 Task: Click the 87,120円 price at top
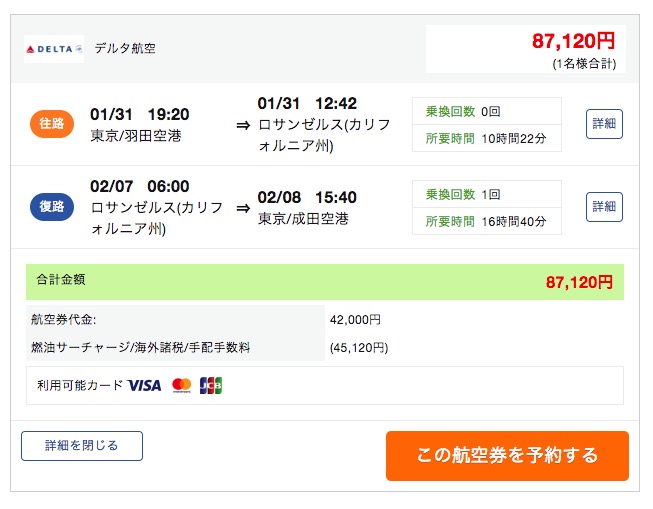pos(573,41)
